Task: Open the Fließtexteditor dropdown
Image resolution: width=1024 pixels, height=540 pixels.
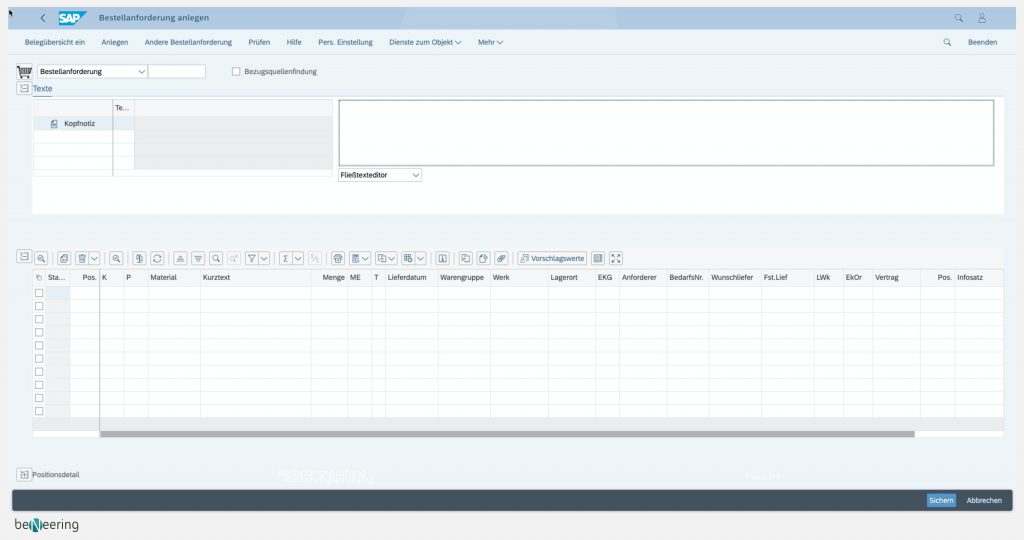Action: (415, 175)
